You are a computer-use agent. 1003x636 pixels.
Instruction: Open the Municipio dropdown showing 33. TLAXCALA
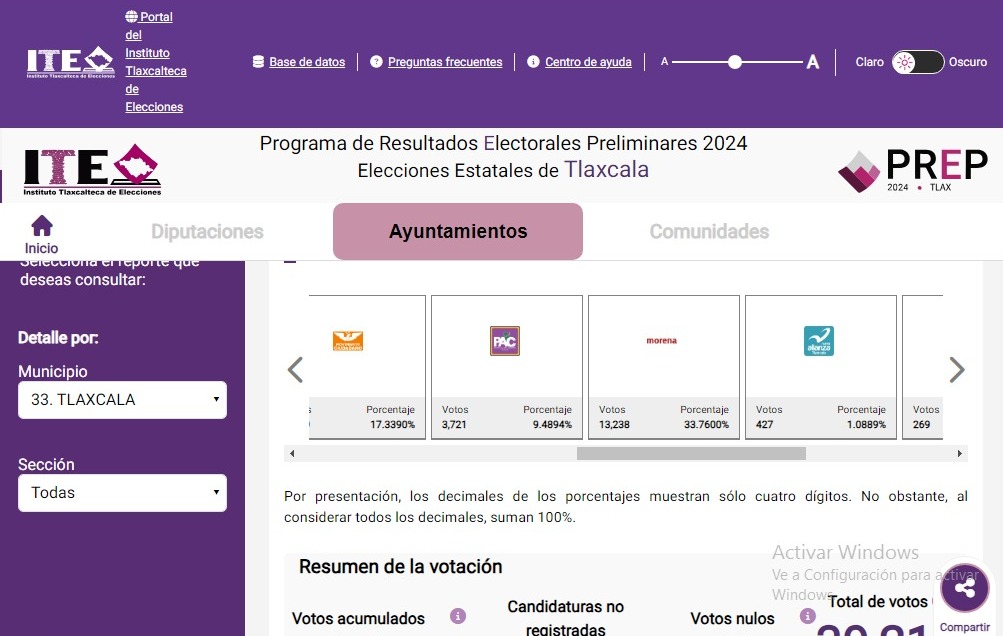pyautogui.click(x=122, y=400)
